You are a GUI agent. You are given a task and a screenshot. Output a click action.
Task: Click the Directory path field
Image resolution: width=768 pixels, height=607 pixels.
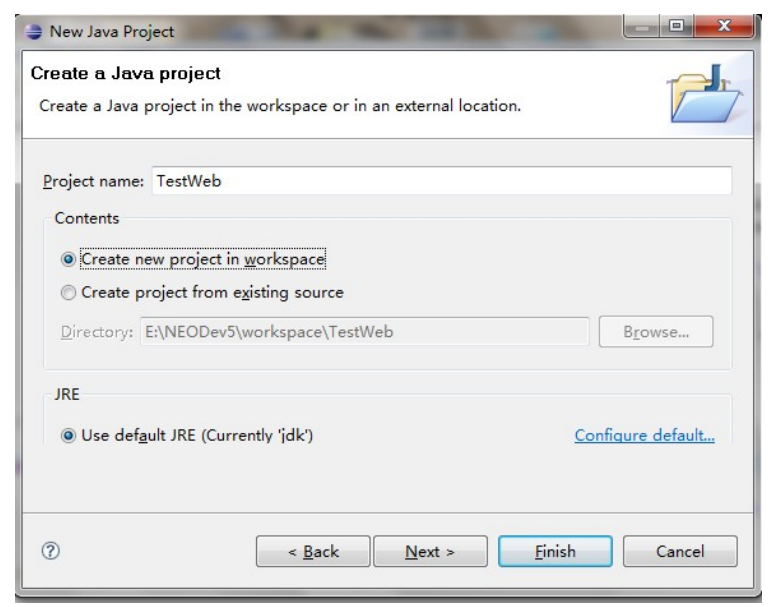pos(365,332)
